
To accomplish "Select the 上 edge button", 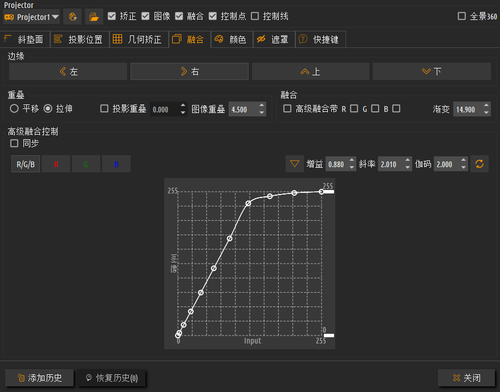I will (x=310, y=71).
